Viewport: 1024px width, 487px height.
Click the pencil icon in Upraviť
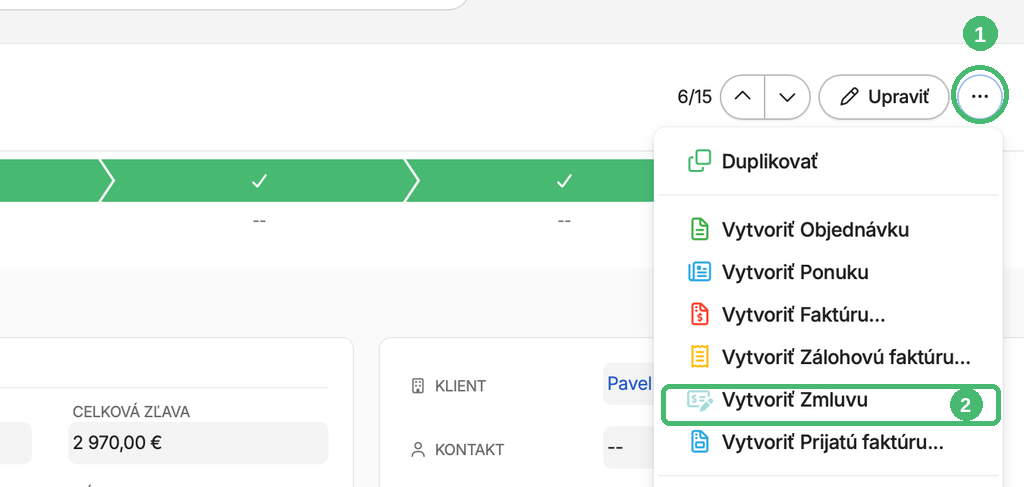tap(849, 97)
